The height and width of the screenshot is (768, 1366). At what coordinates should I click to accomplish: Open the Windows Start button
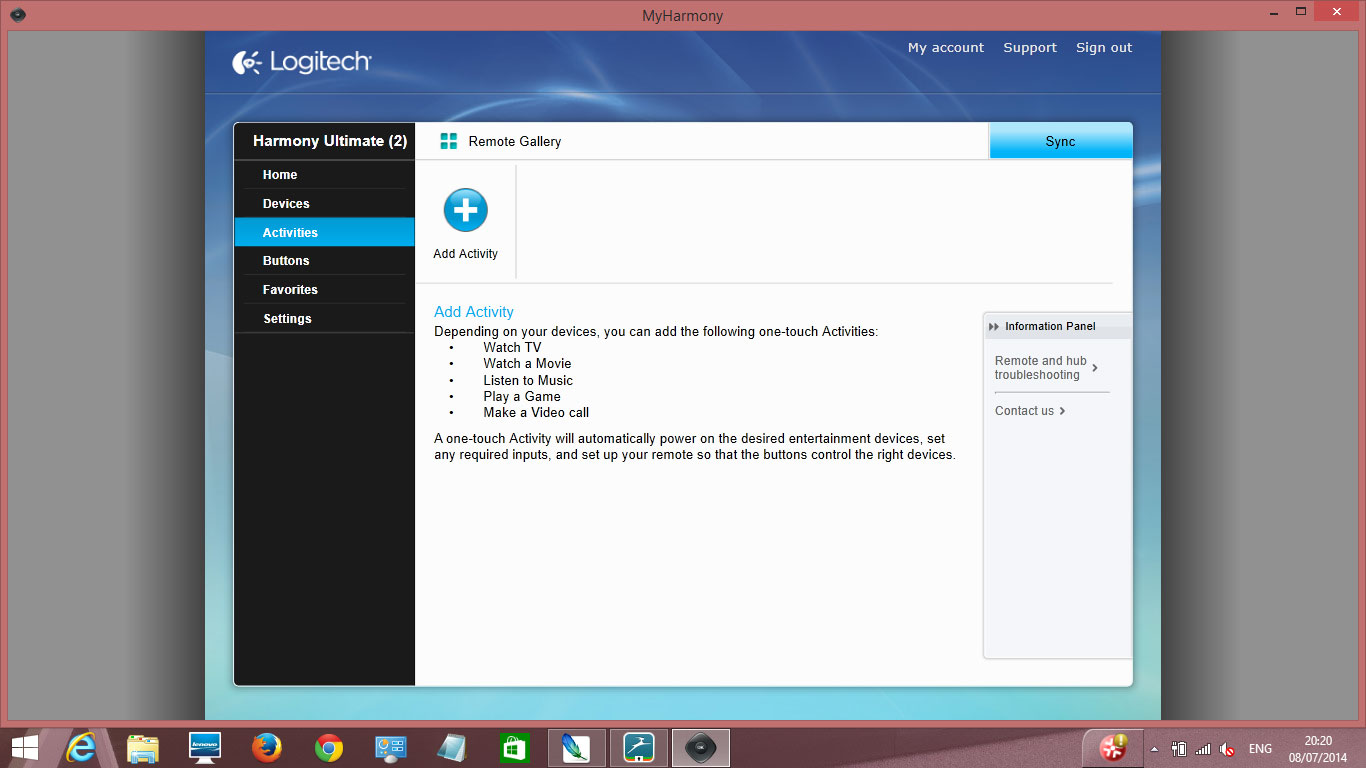(x=24, y=747)
